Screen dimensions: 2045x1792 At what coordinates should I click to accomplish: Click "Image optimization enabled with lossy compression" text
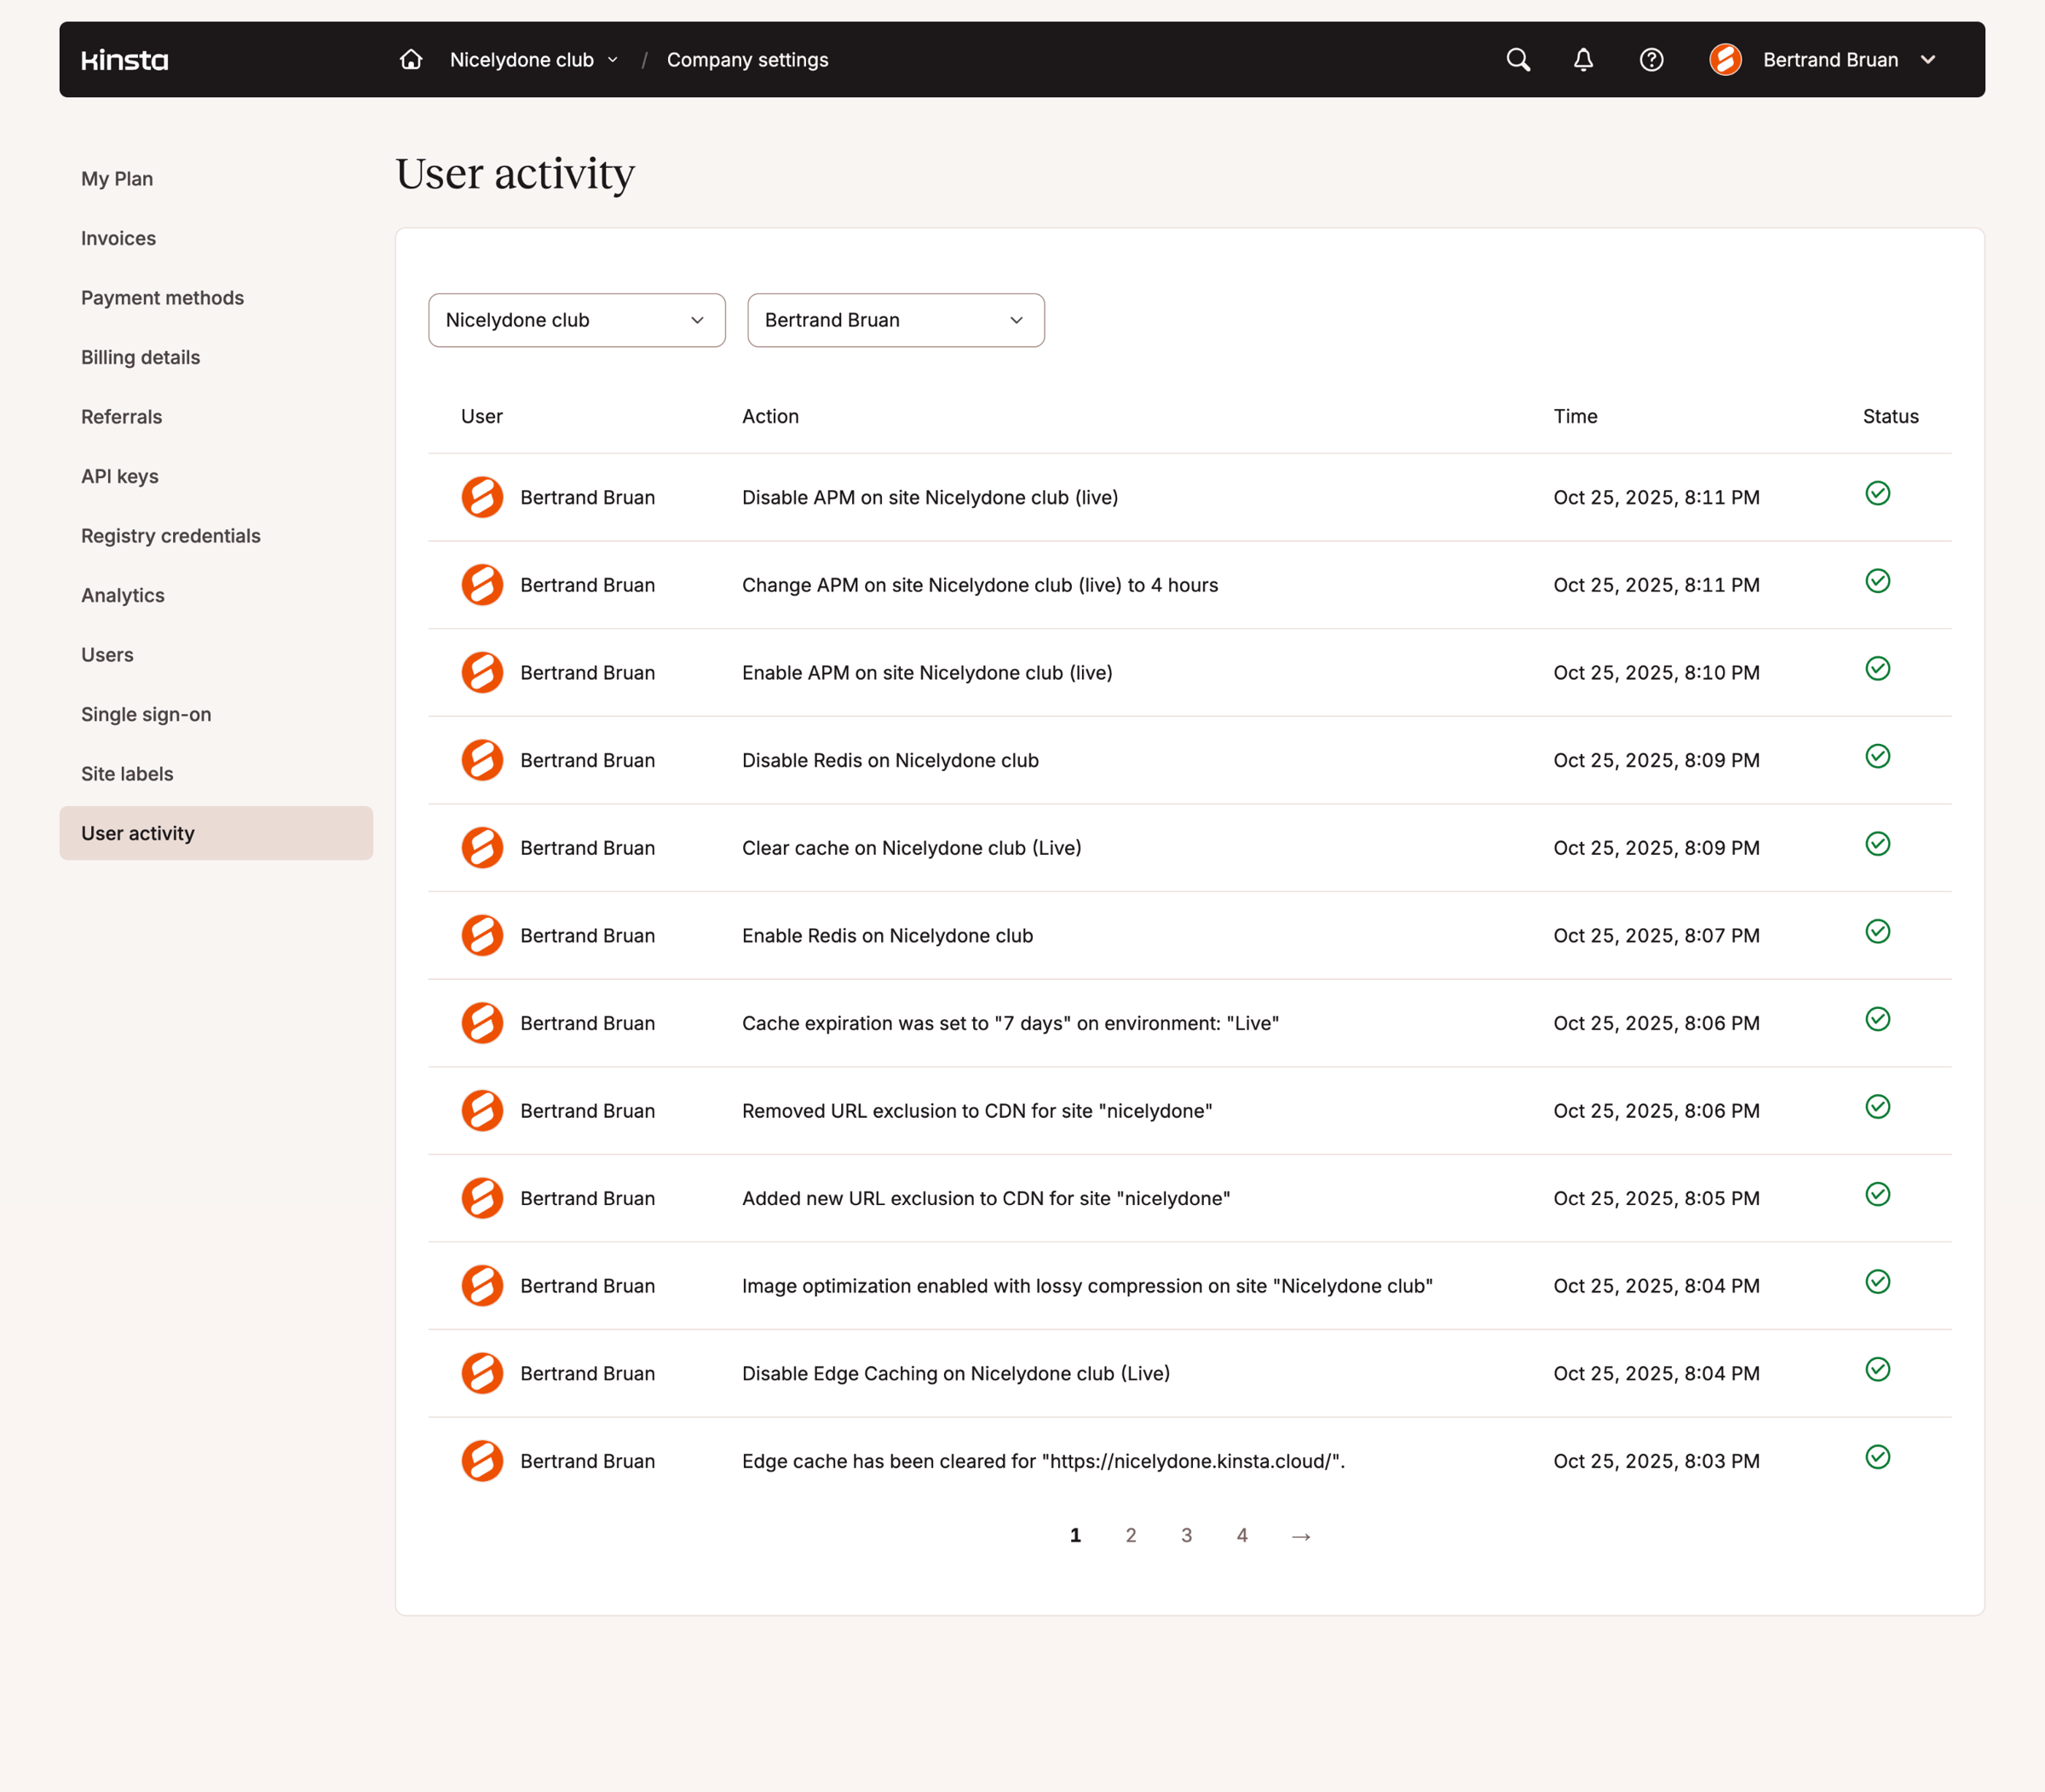(x=1087, y=1286)
